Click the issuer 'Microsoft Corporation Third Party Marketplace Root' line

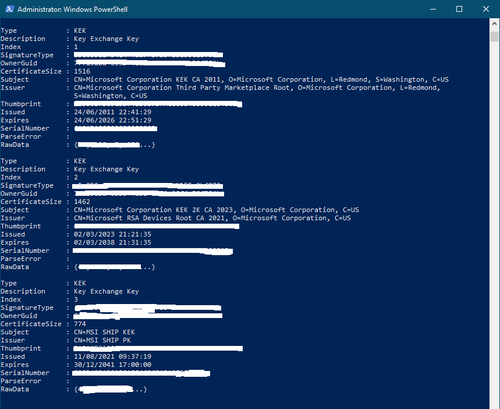(x=257, y=88)
